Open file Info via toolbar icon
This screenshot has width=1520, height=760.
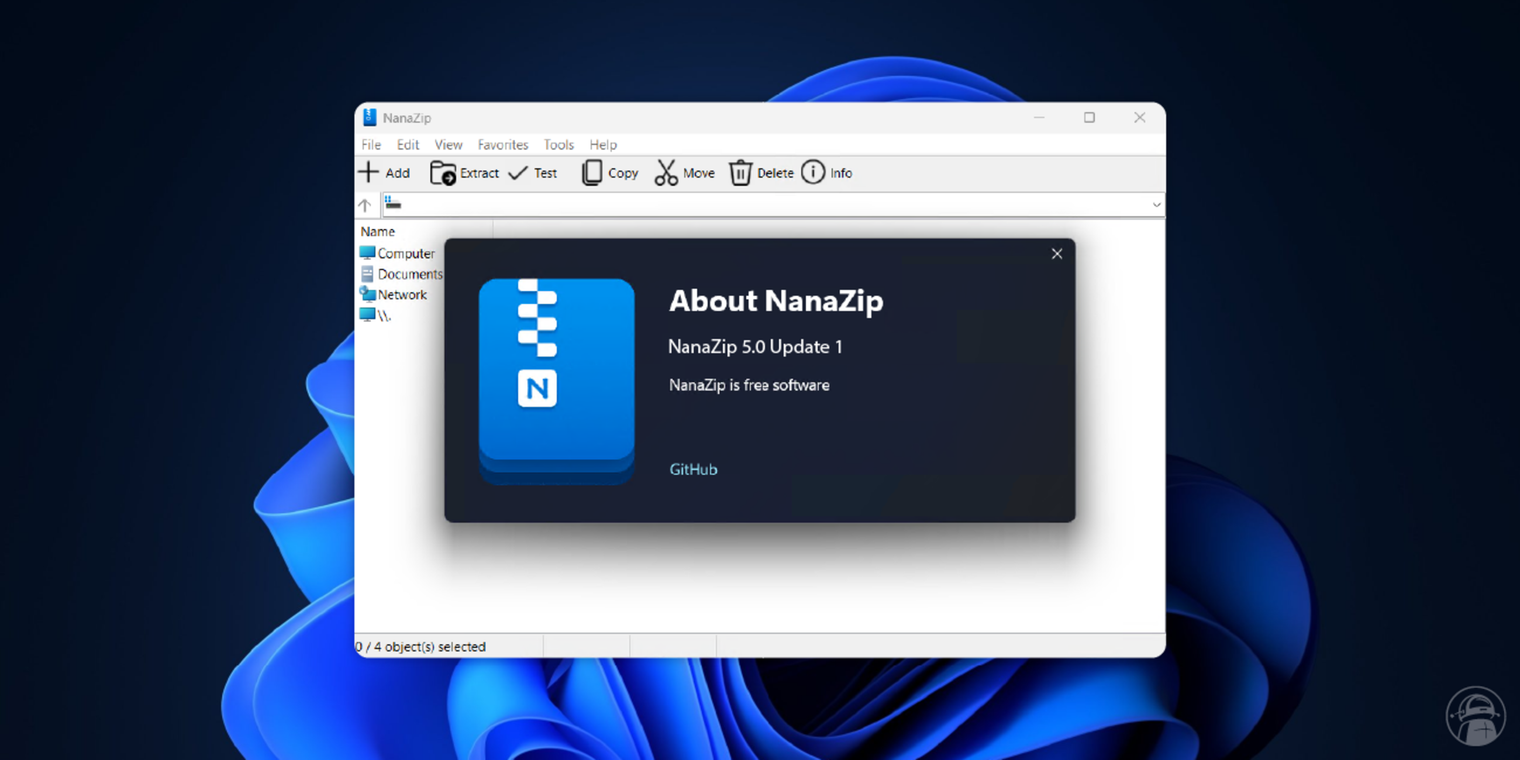click(x=813, y=172)
